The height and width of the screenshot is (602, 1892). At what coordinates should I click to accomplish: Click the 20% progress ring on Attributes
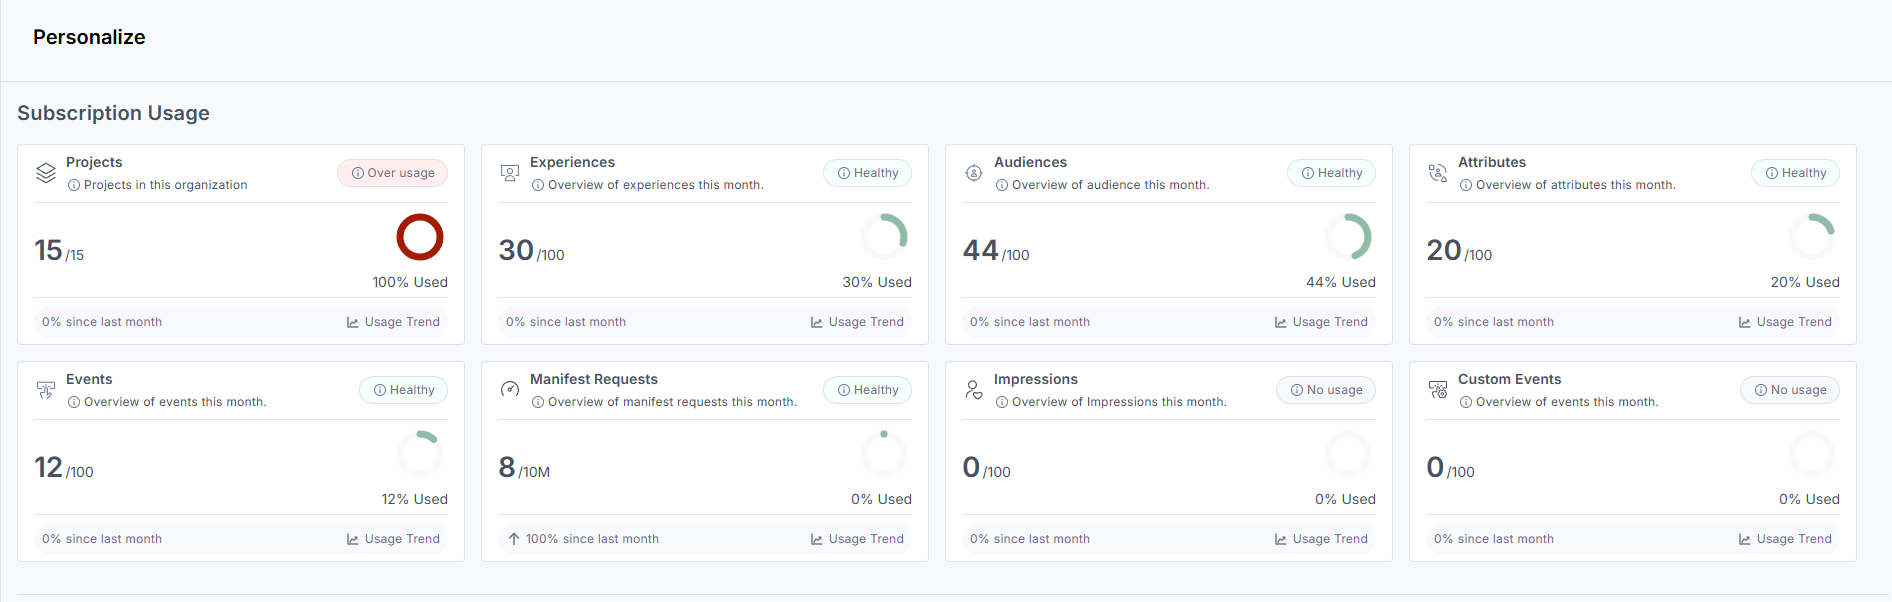1812,237
